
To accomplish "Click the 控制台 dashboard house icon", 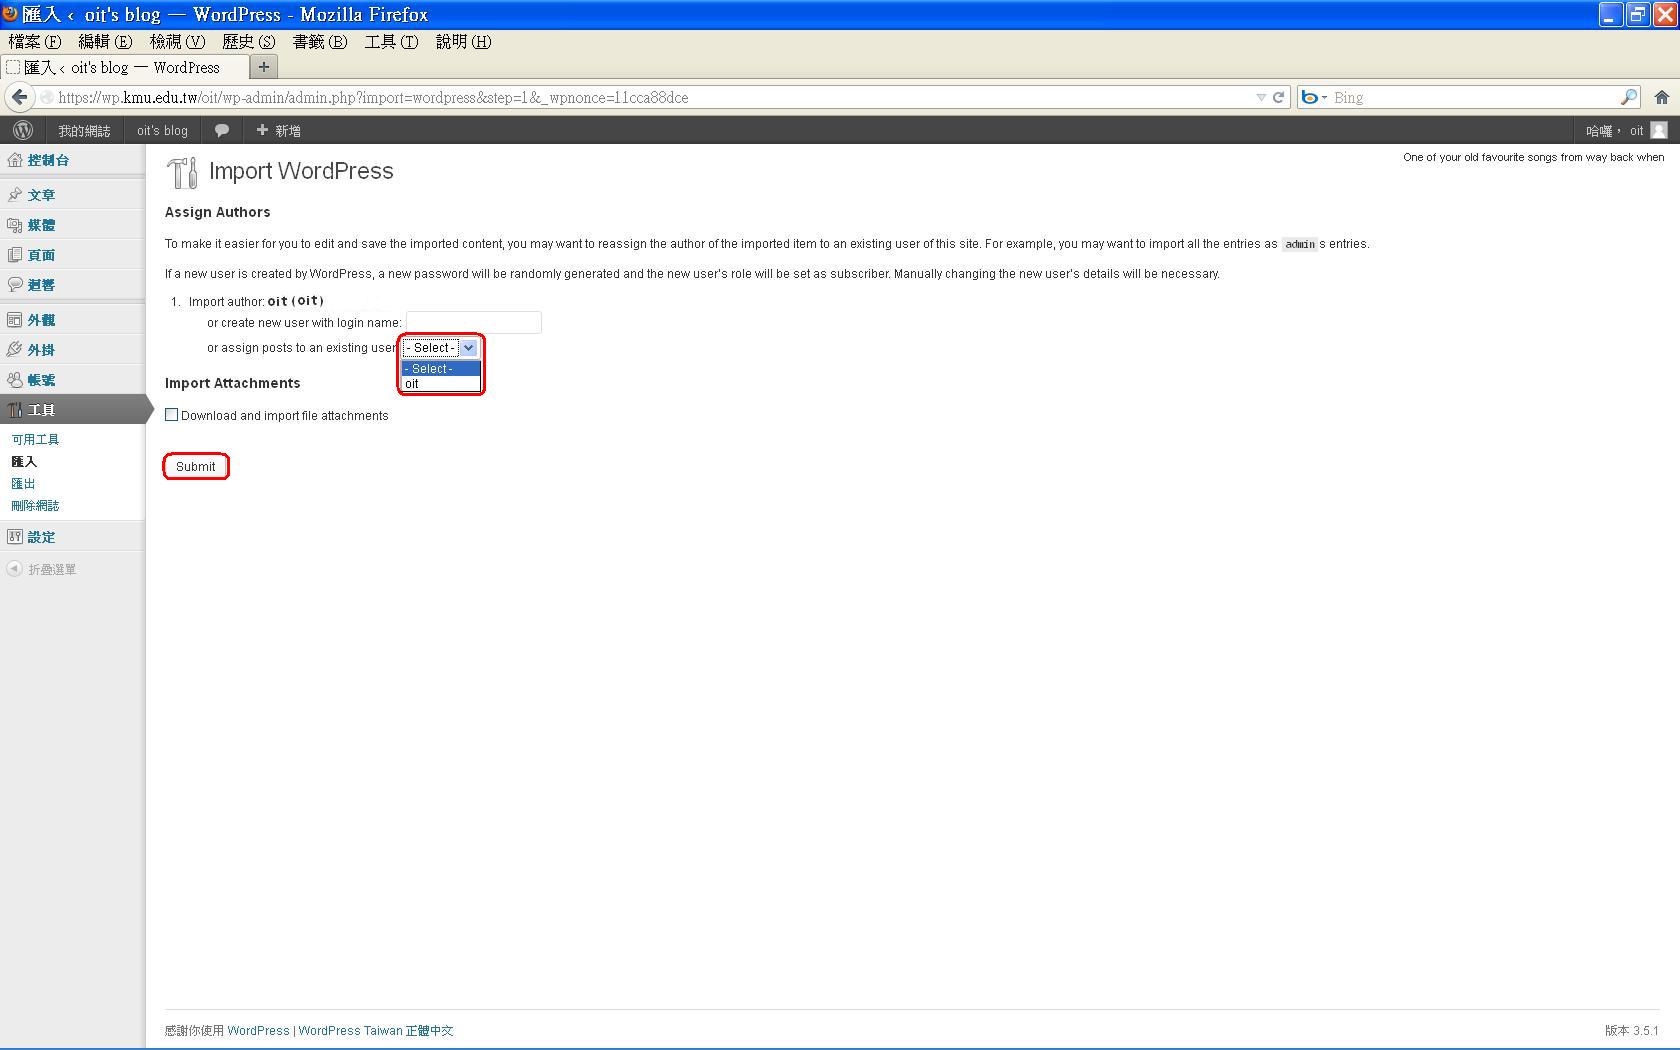I will click(x=14, y=160).
